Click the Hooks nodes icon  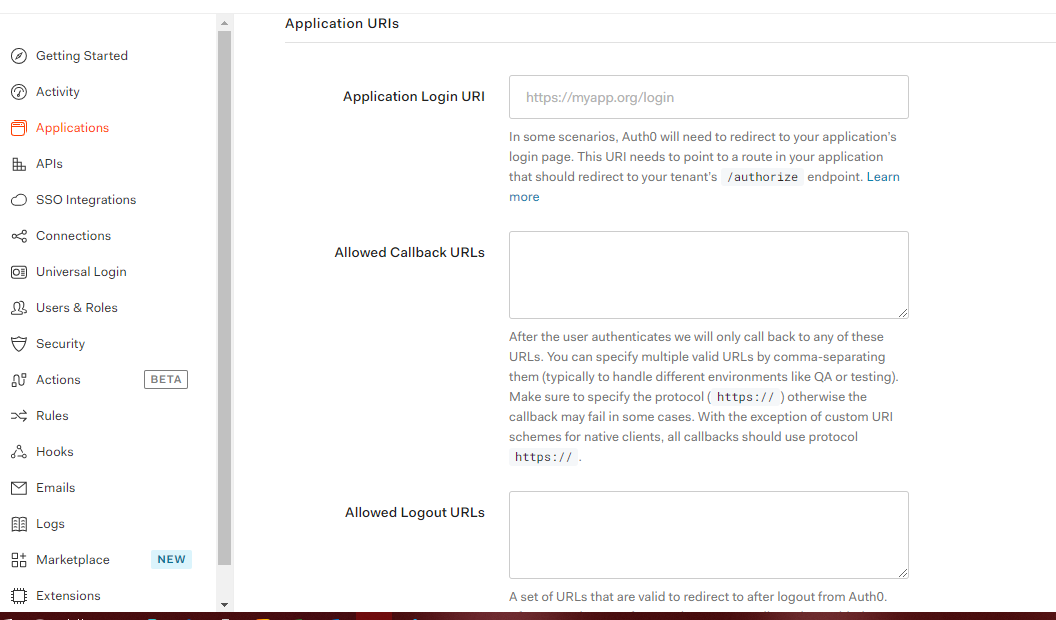(19, 452)
